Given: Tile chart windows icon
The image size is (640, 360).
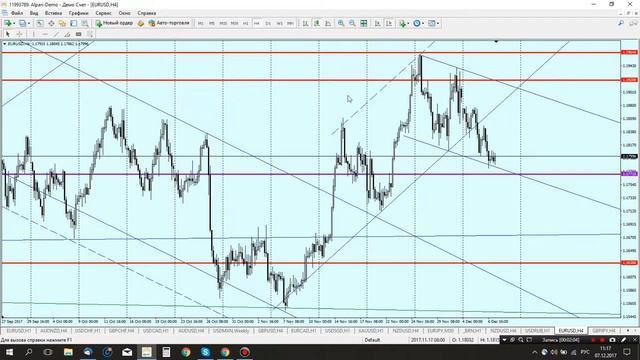Looking at the screenshot, I should [x=363, y=23].
